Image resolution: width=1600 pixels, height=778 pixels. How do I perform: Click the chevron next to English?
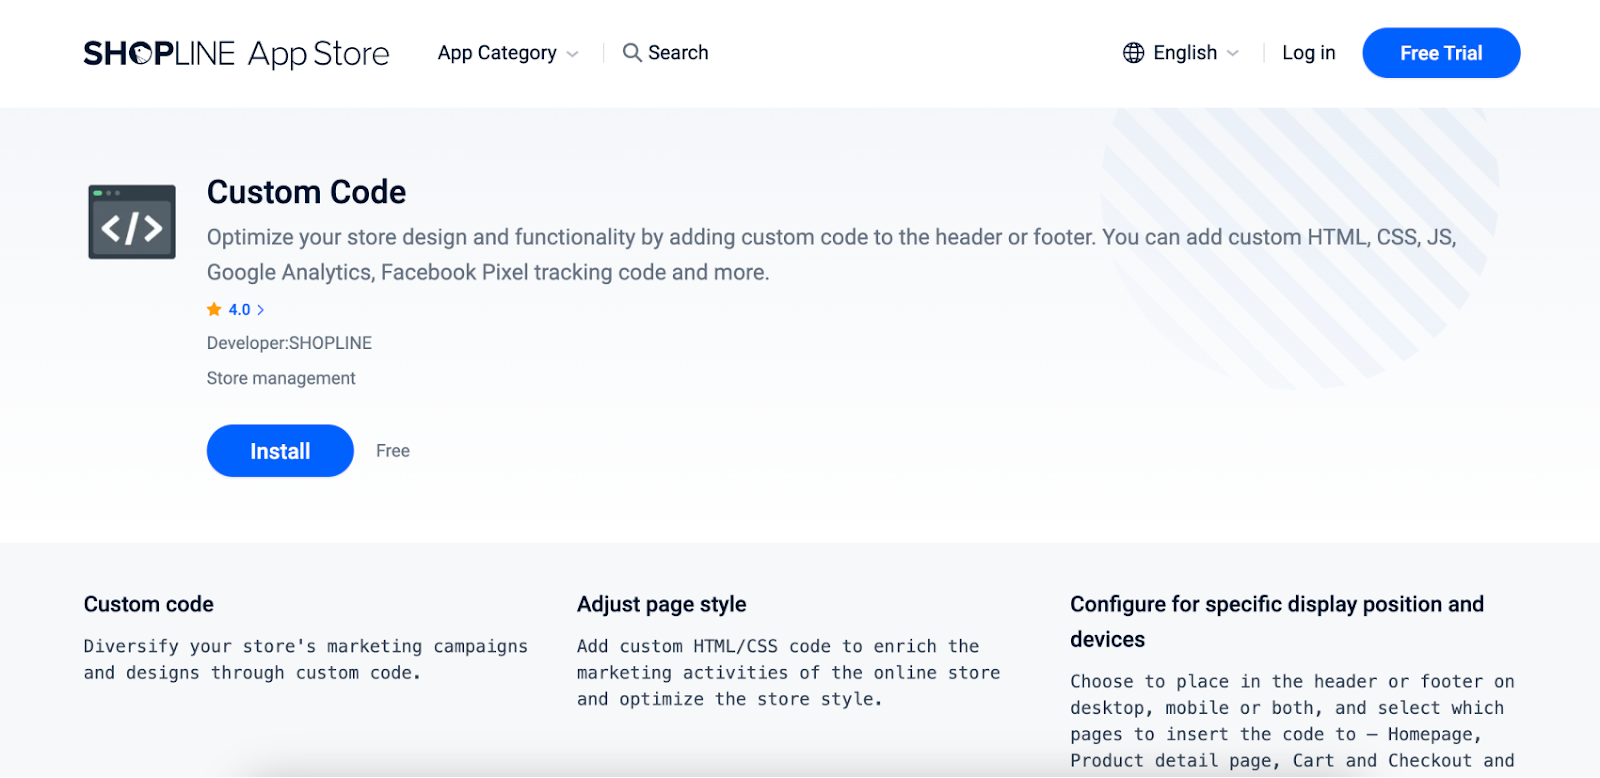pos(1233,54)
